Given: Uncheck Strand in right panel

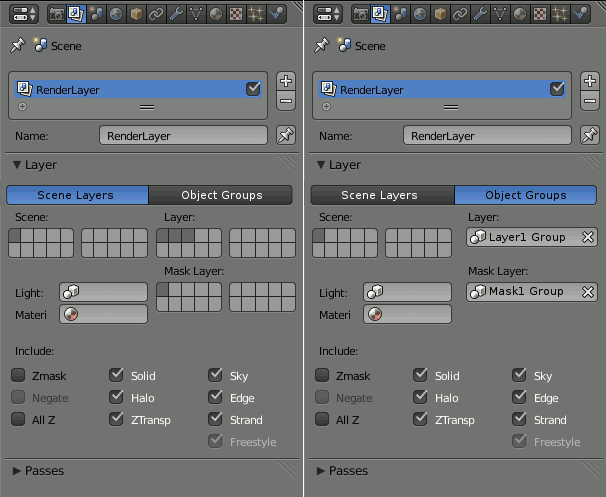Looking at the screenshot, I should pyautogui.click(x=519, y=419).
